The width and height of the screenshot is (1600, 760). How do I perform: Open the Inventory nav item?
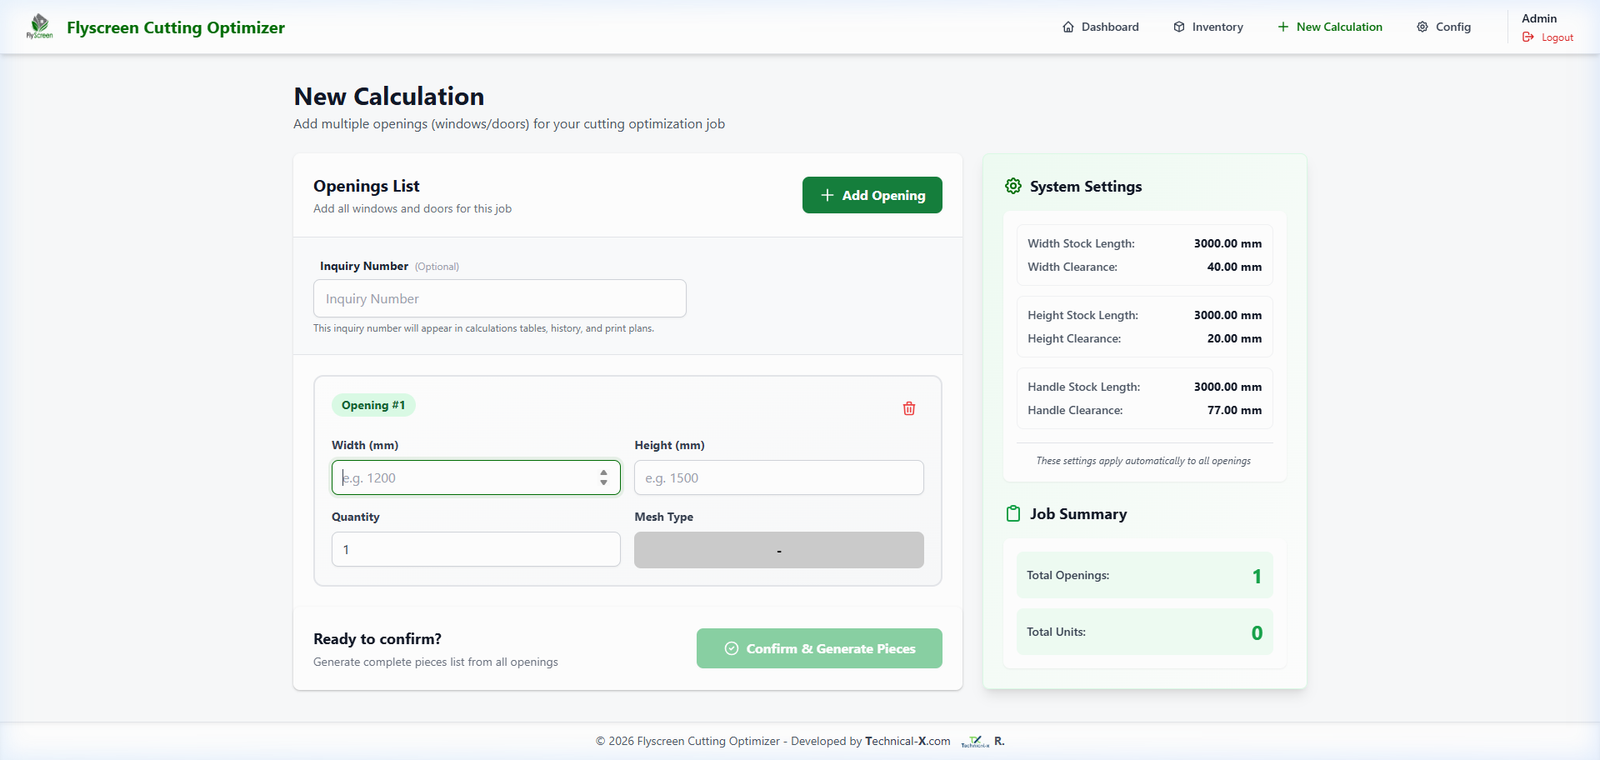pyautogui.click(x=1208, y=27)
